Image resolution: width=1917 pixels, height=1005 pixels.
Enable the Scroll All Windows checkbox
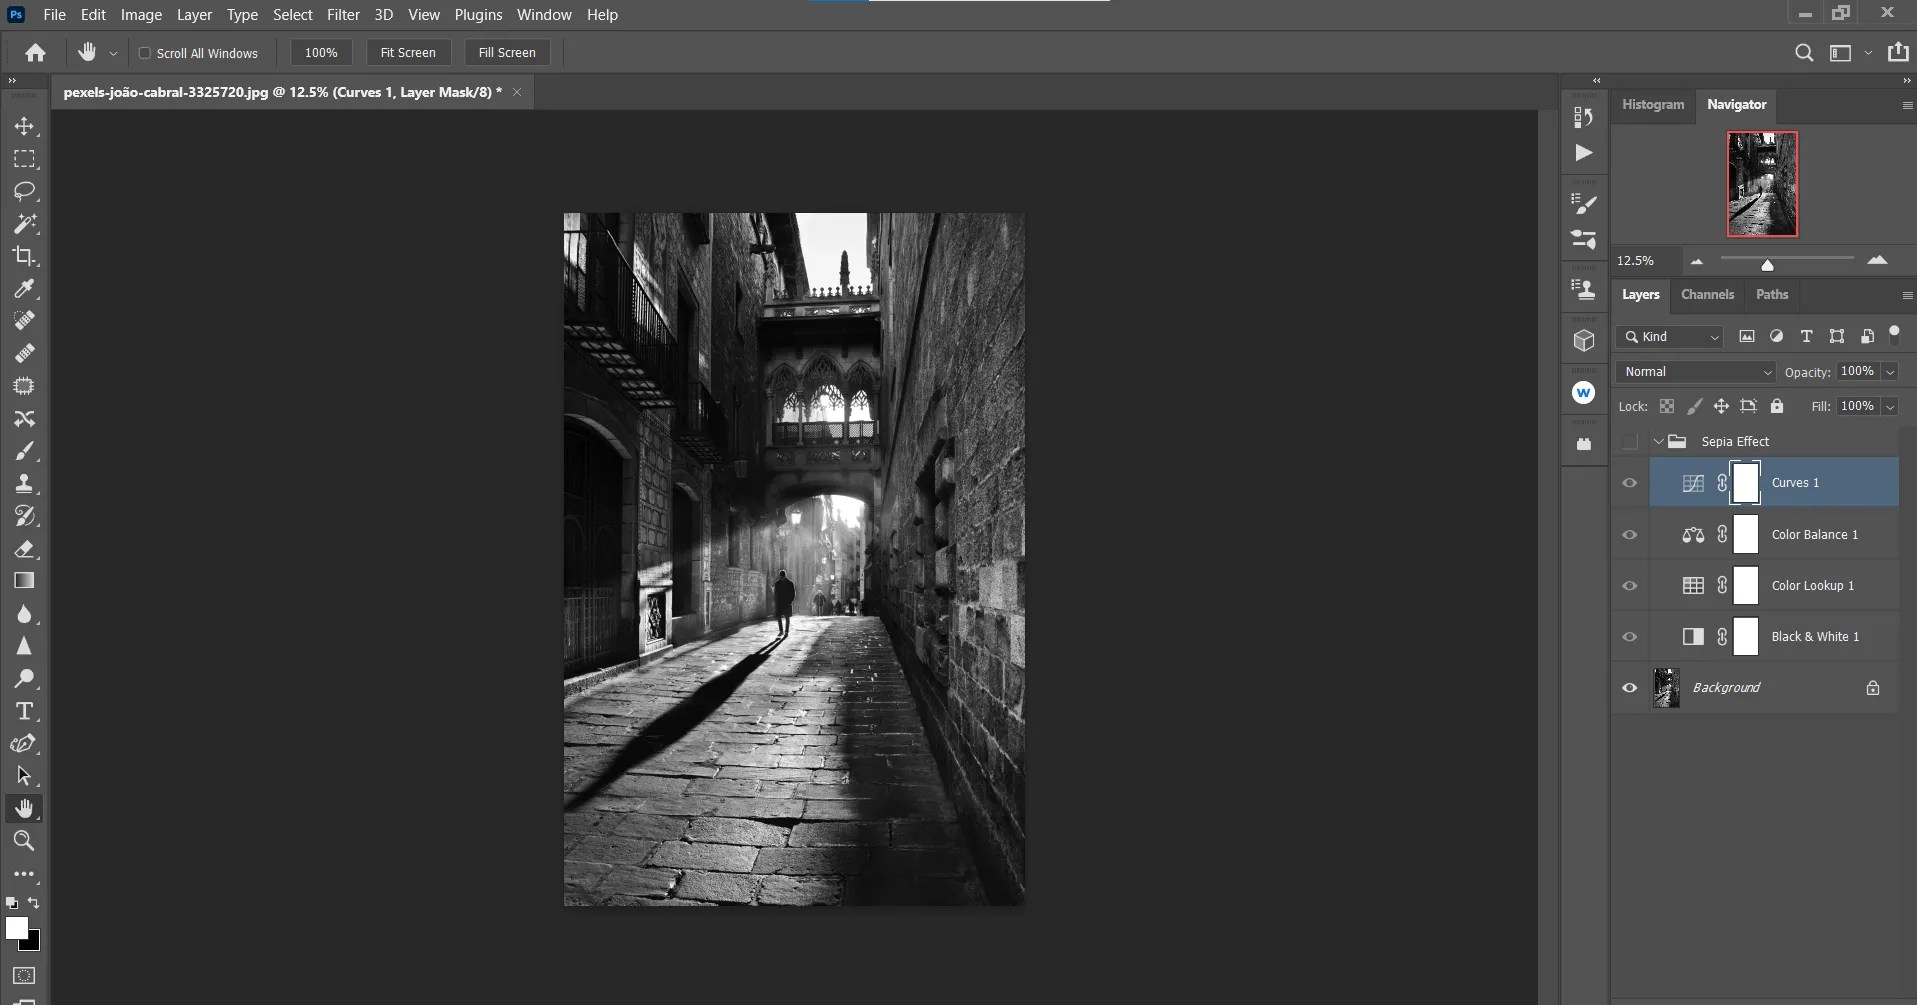(x=145, y=53)
